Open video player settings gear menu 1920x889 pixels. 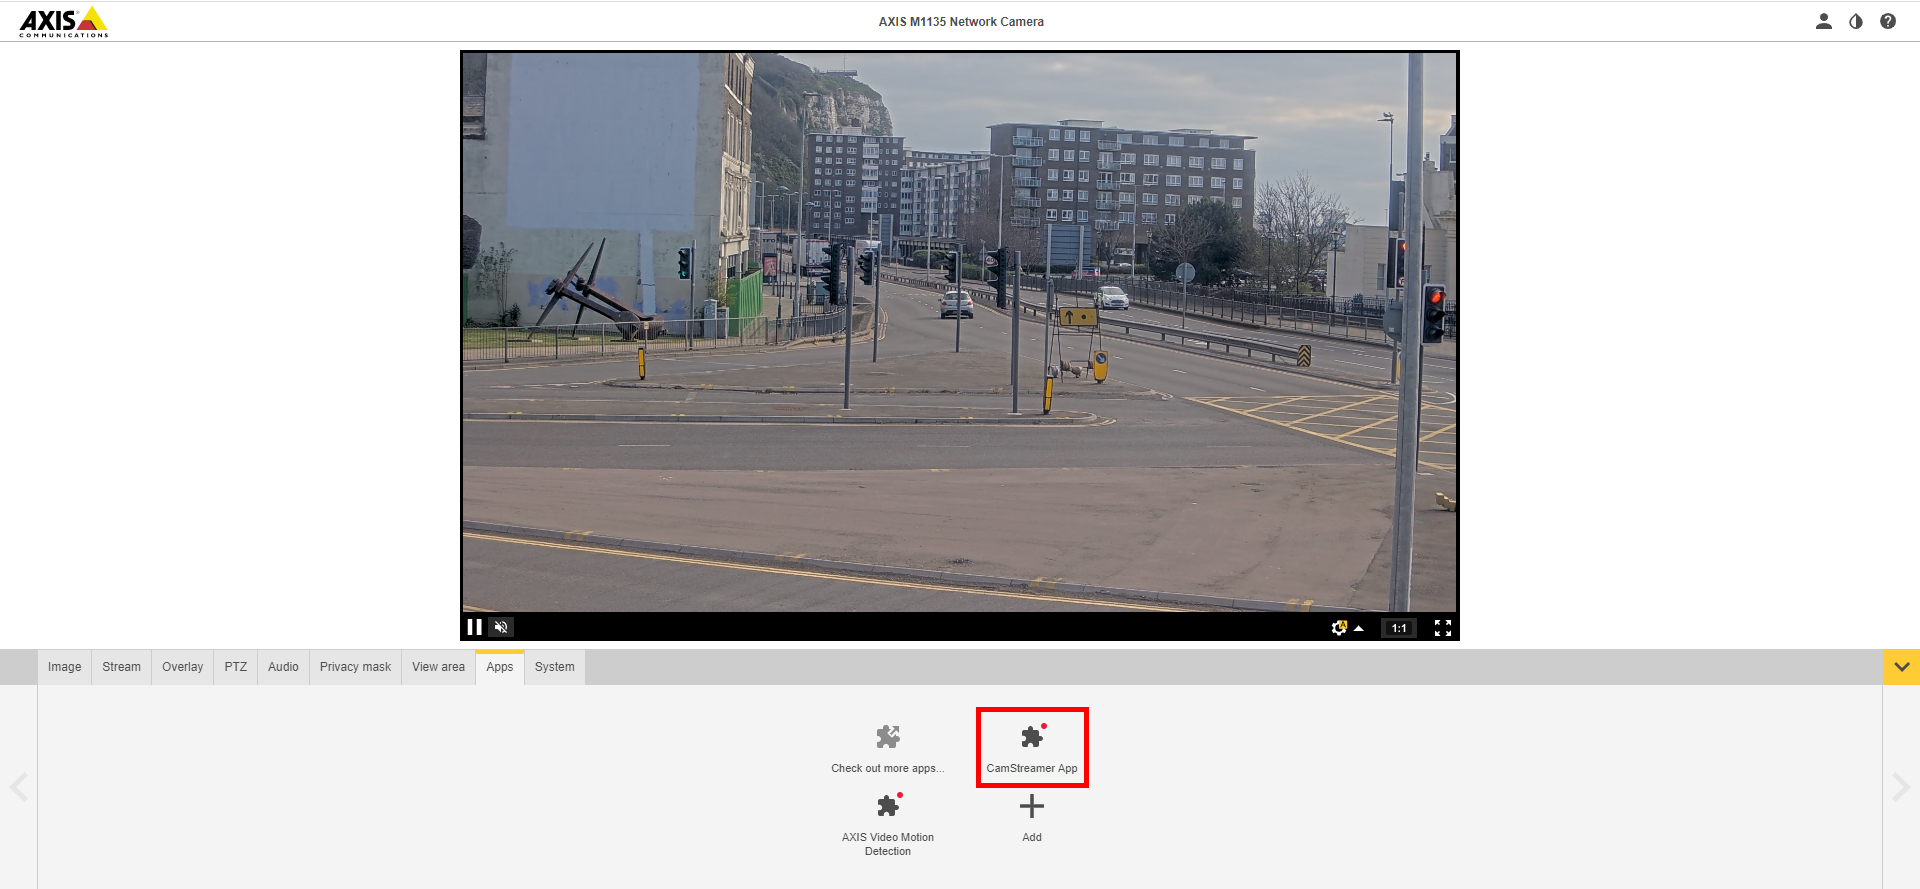click(x=1340, y=627)
